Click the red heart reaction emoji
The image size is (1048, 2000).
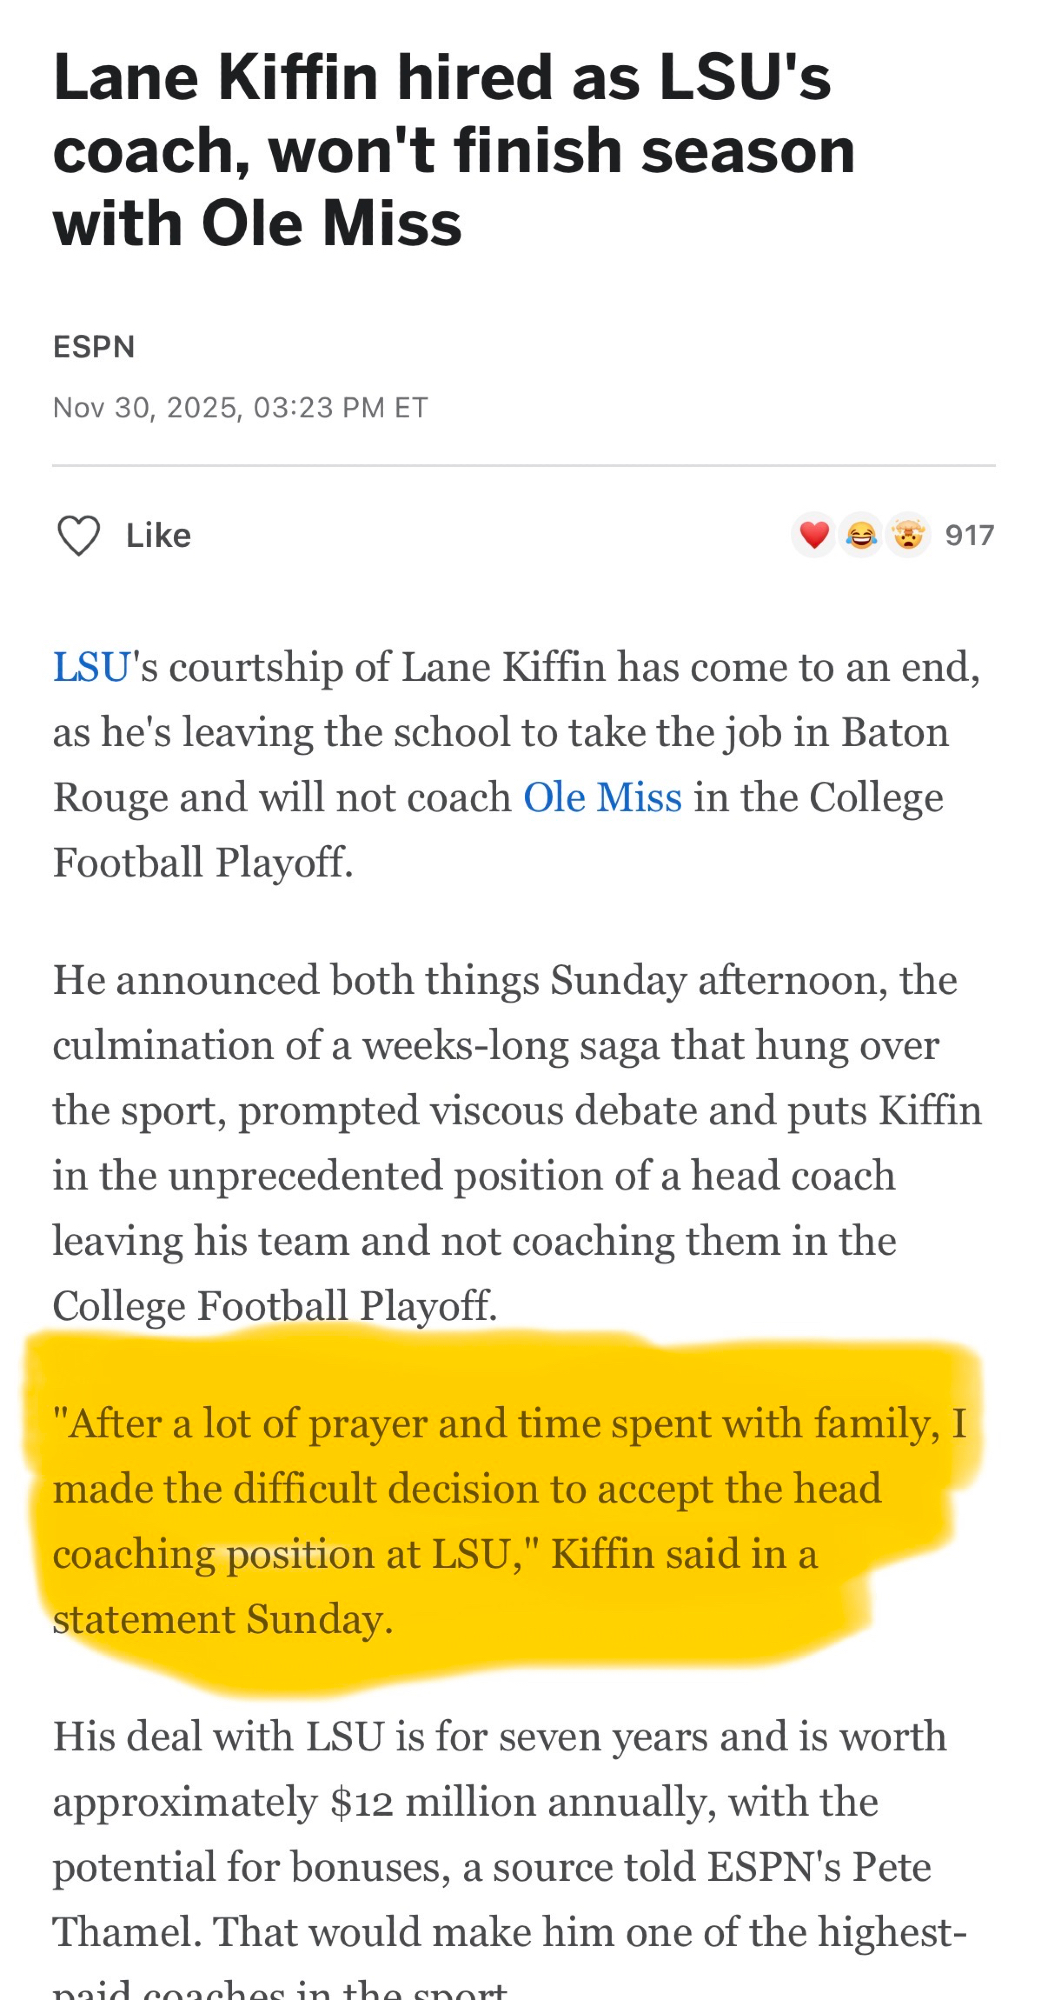click(x=814, y=536)
